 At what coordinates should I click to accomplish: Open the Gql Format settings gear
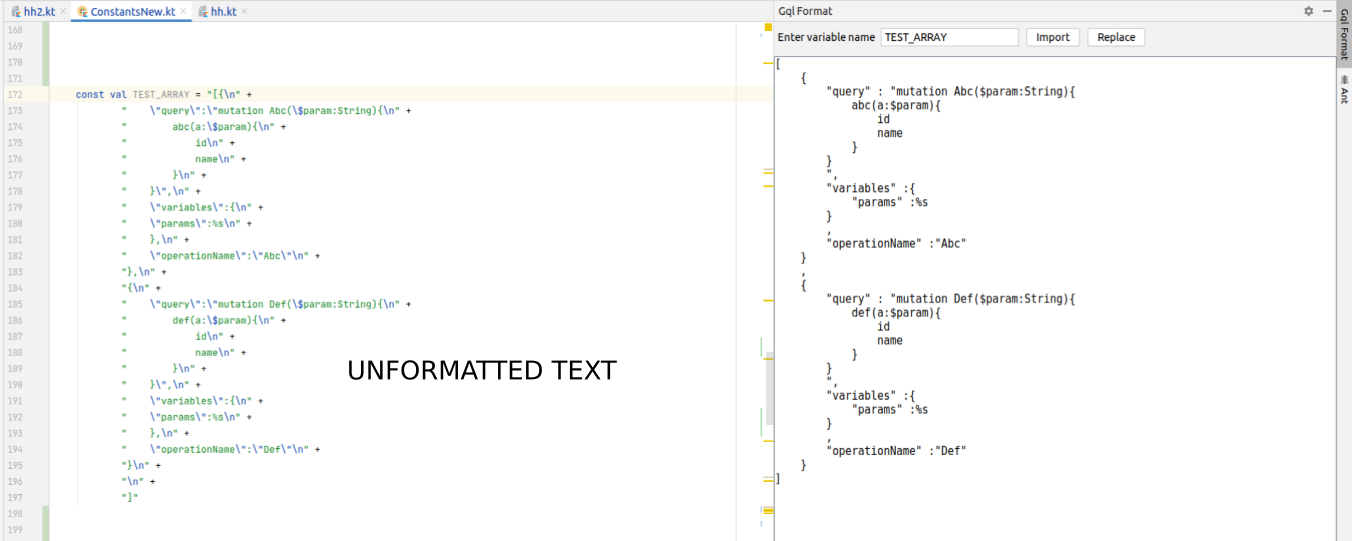[x=1308, y=11]
